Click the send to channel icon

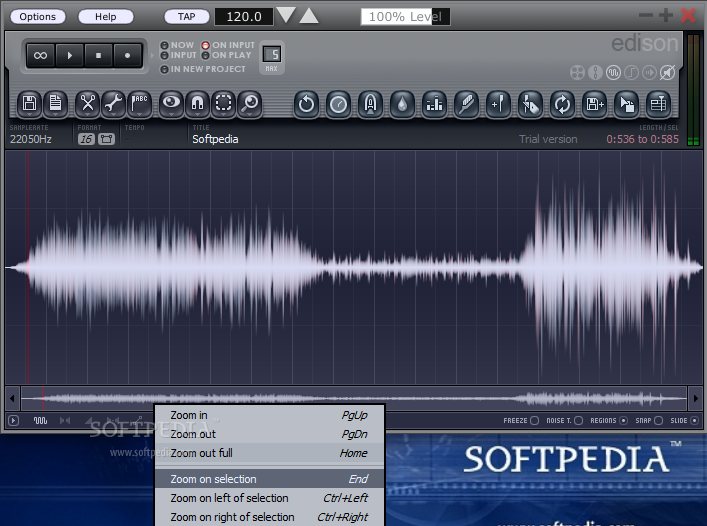[659, 105]
